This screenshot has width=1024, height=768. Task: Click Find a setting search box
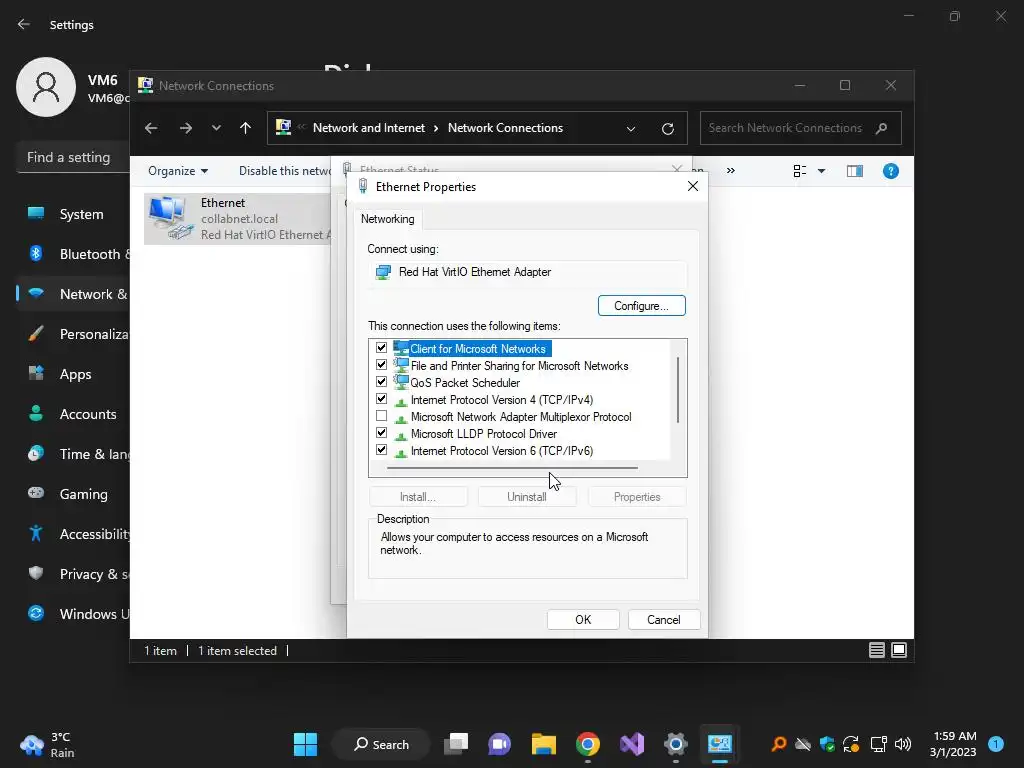pos(73,157)
